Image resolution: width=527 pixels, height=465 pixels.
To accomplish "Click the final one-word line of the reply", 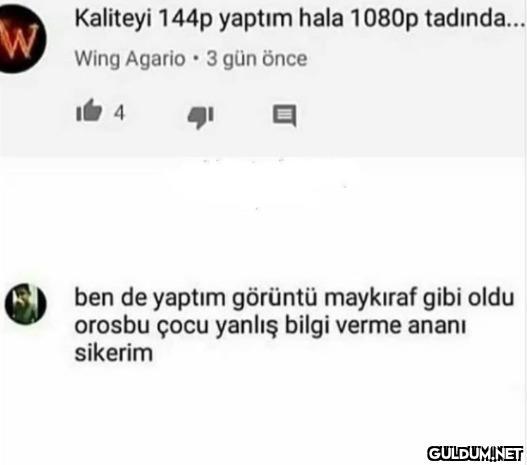I will point(114,353).
